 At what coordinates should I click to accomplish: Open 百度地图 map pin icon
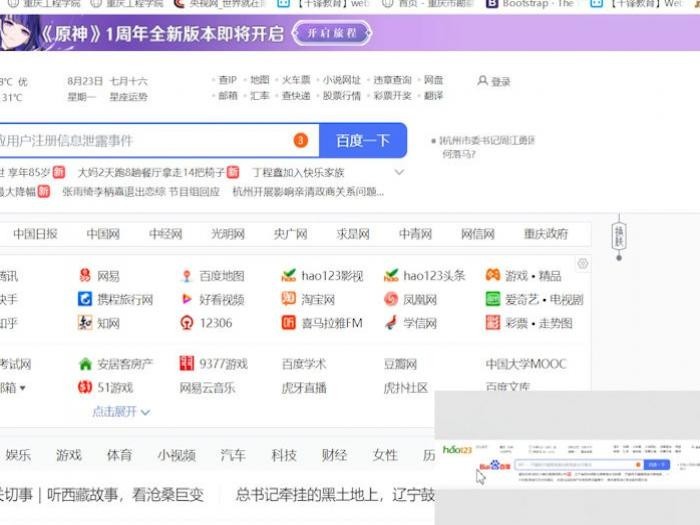coord(187,276)
